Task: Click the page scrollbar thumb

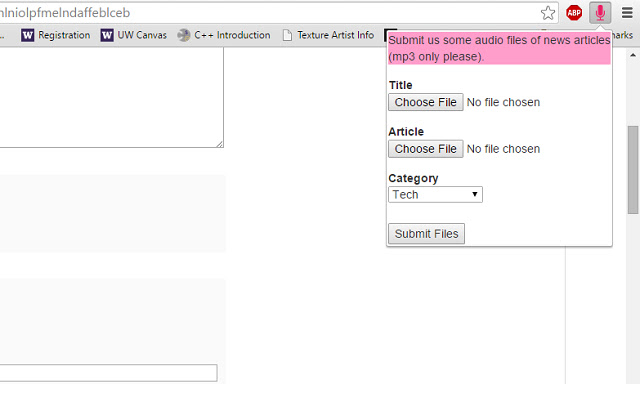Action: [x=633, y=169]
